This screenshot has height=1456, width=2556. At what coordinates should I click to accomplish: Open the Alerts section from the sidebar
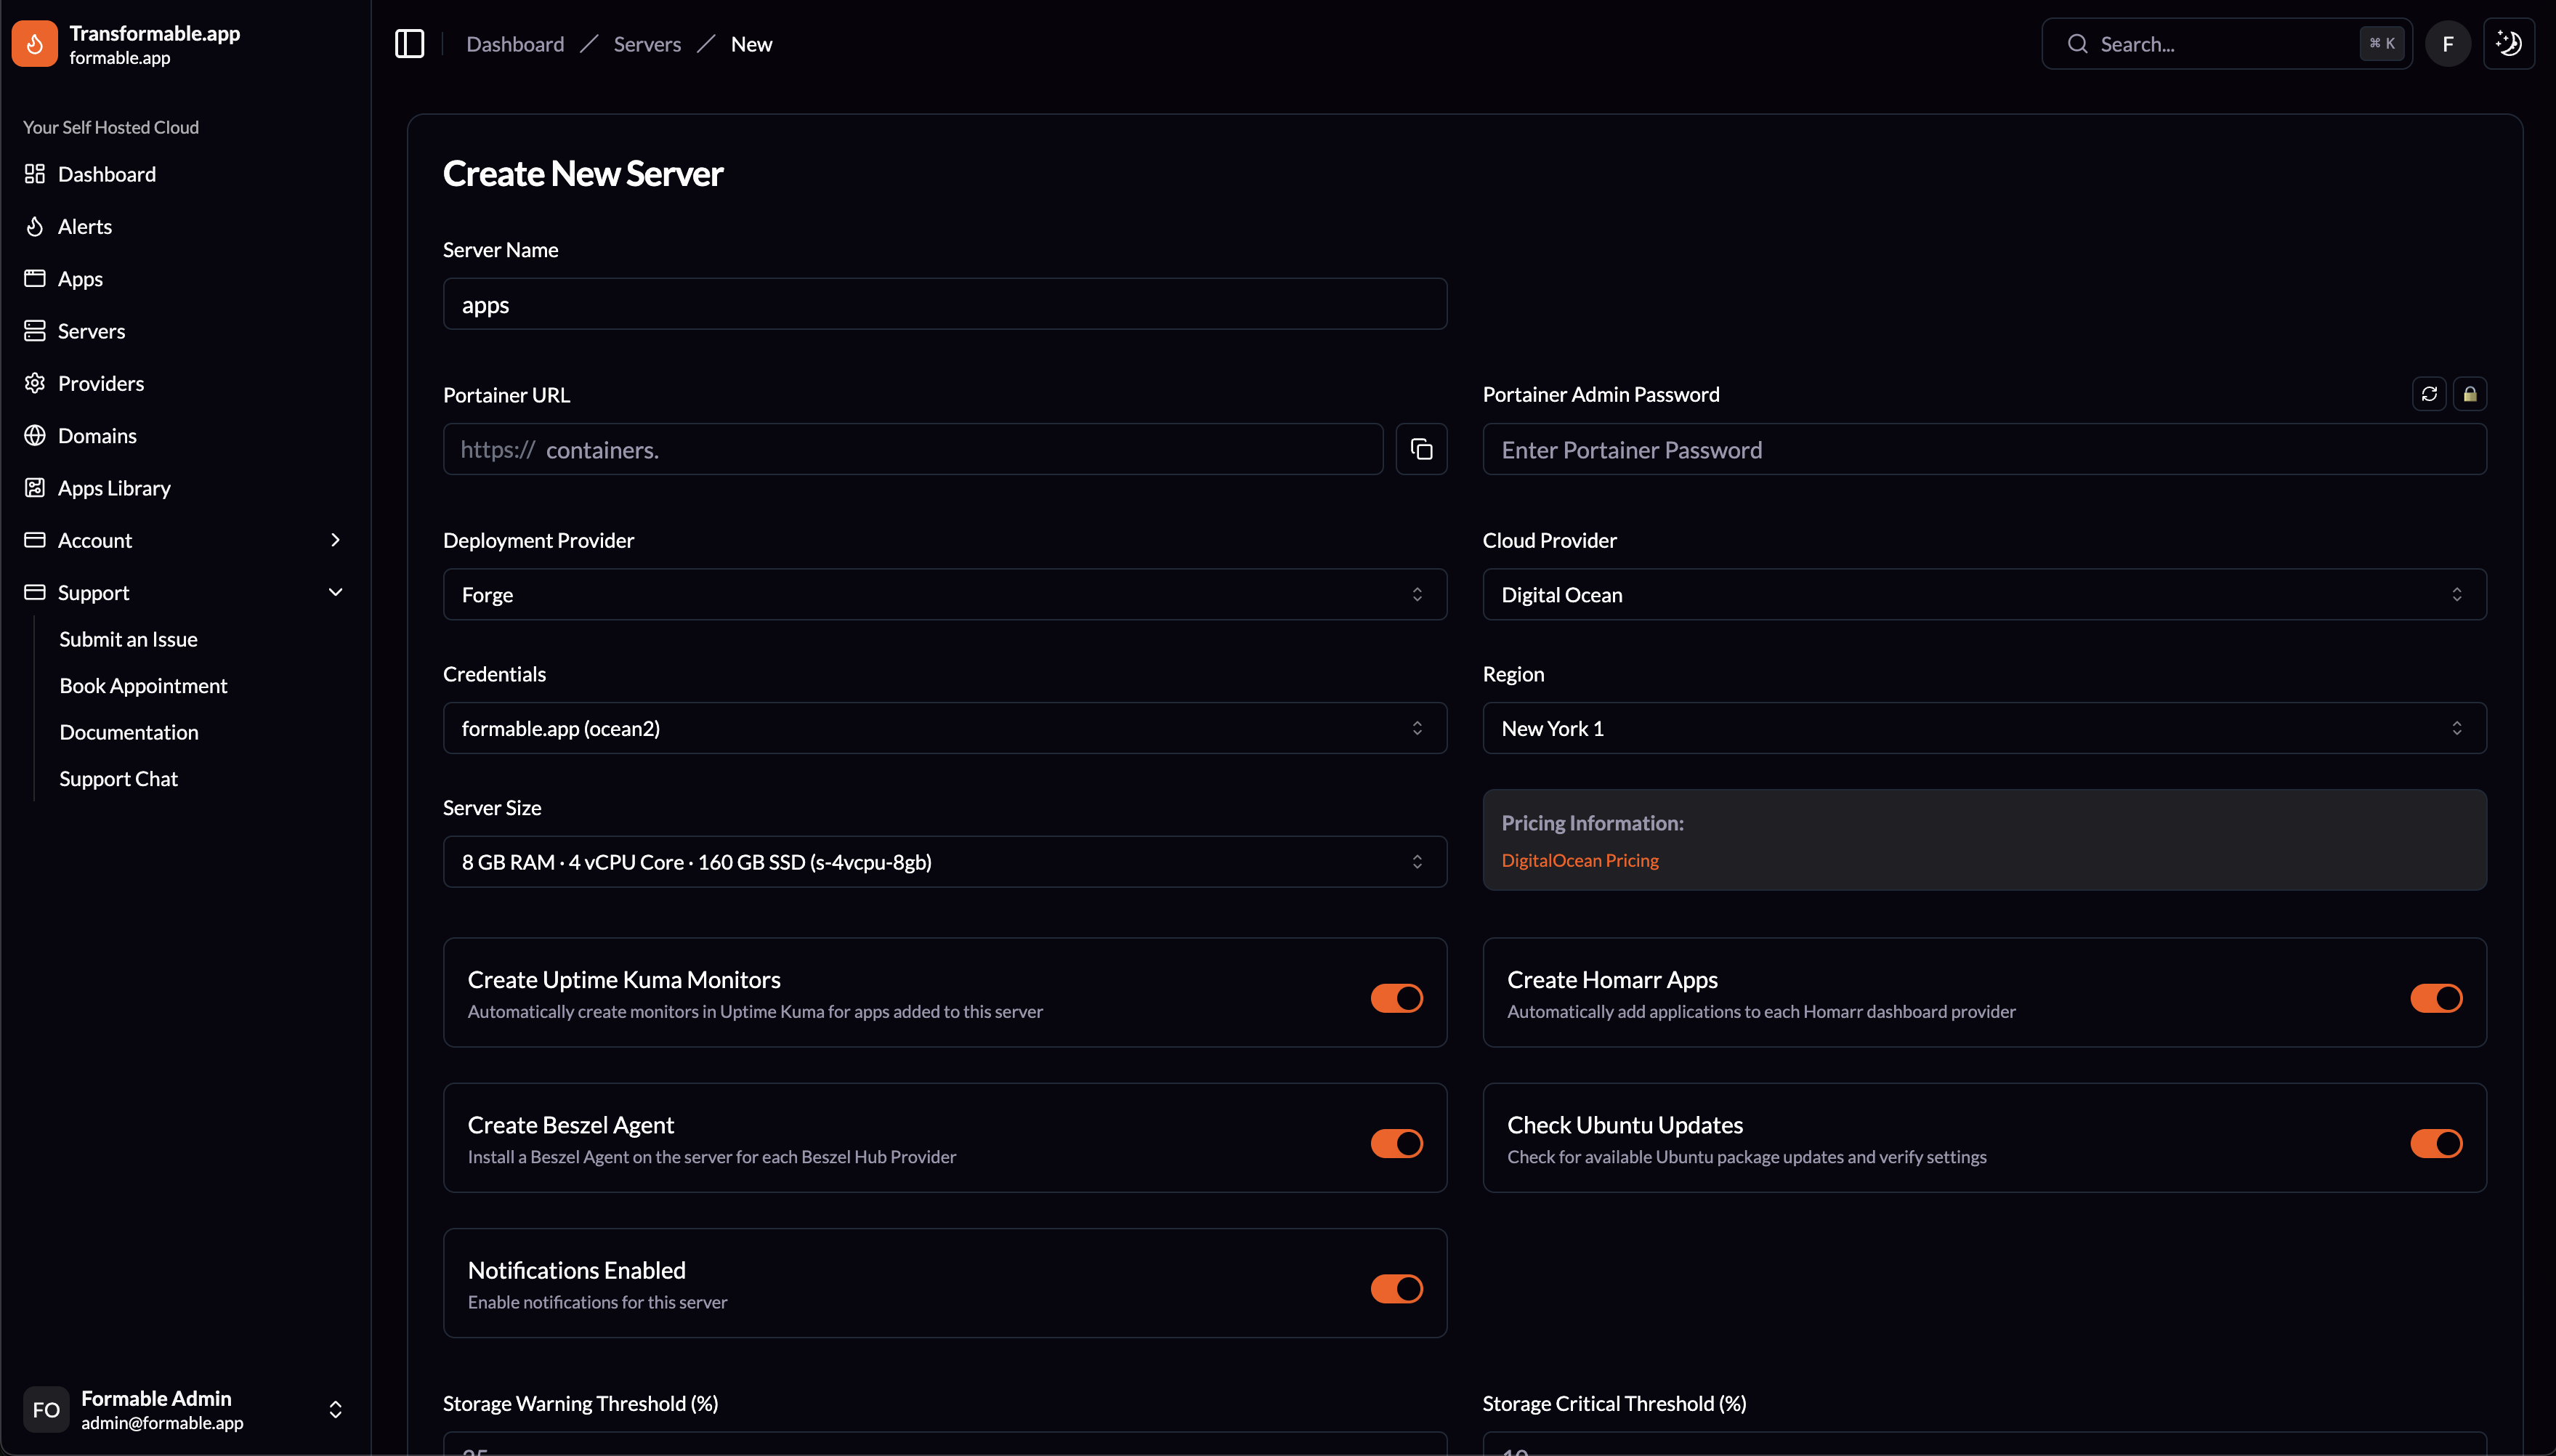coord(85,226)
